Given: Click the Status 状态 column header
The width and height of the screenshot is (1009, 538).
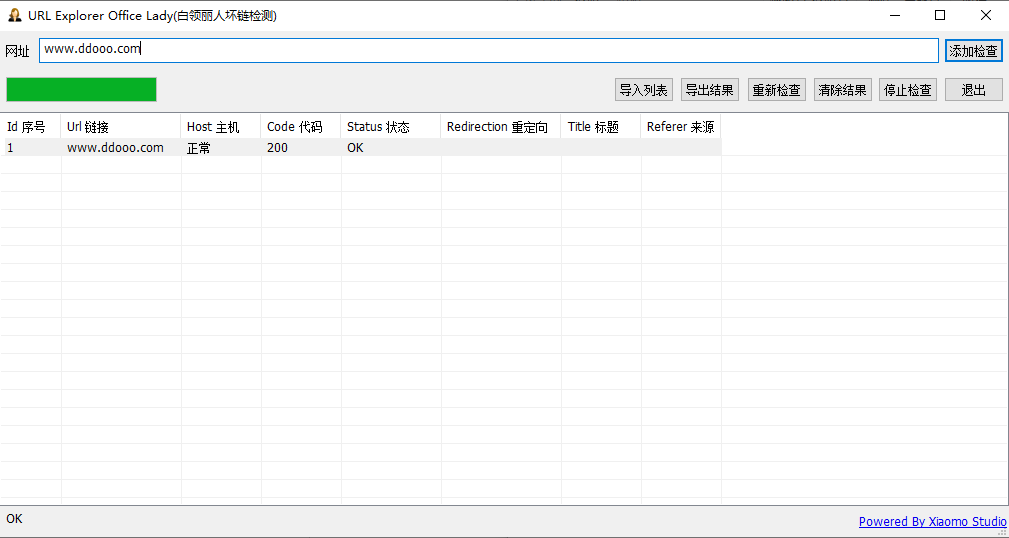Looking at the screenshot, I should 390,127.
